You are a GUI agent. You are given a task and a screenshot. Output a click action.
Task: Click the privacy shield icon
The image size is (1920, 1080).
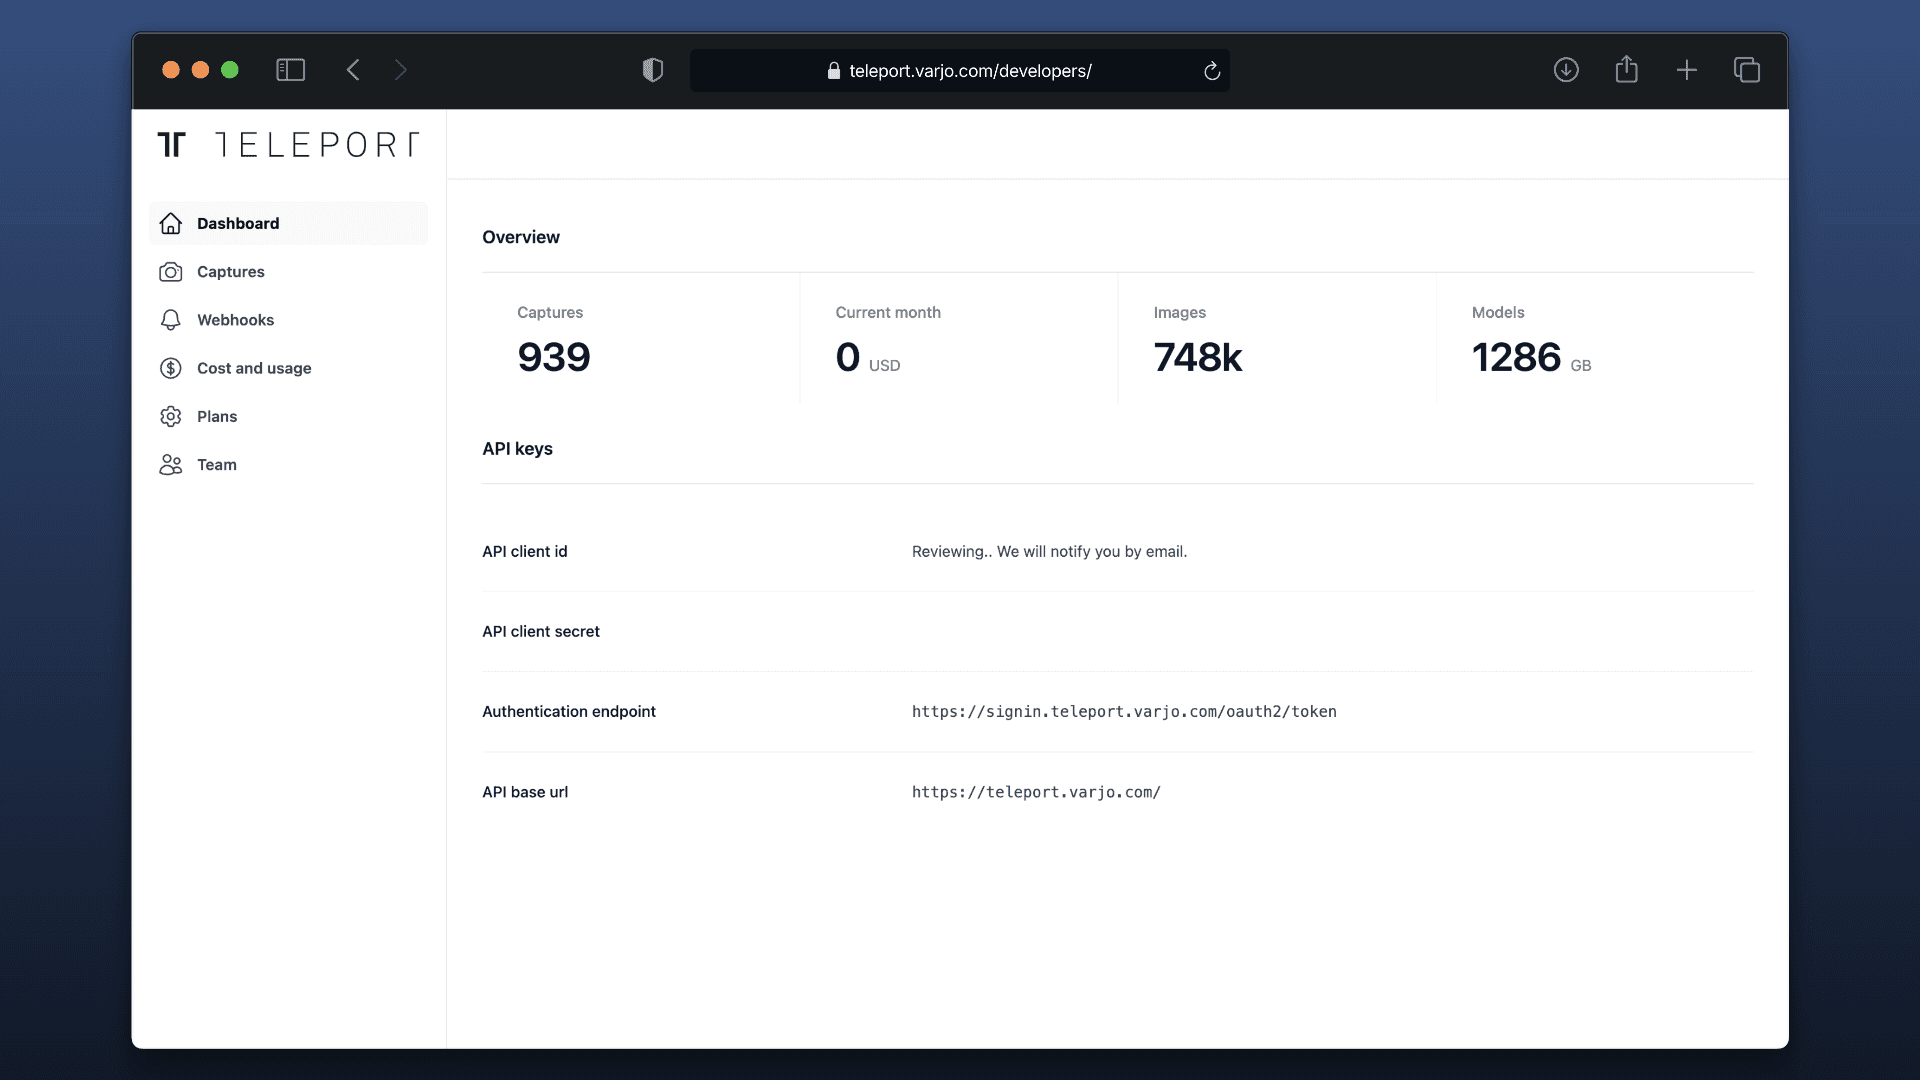(653, 70)
